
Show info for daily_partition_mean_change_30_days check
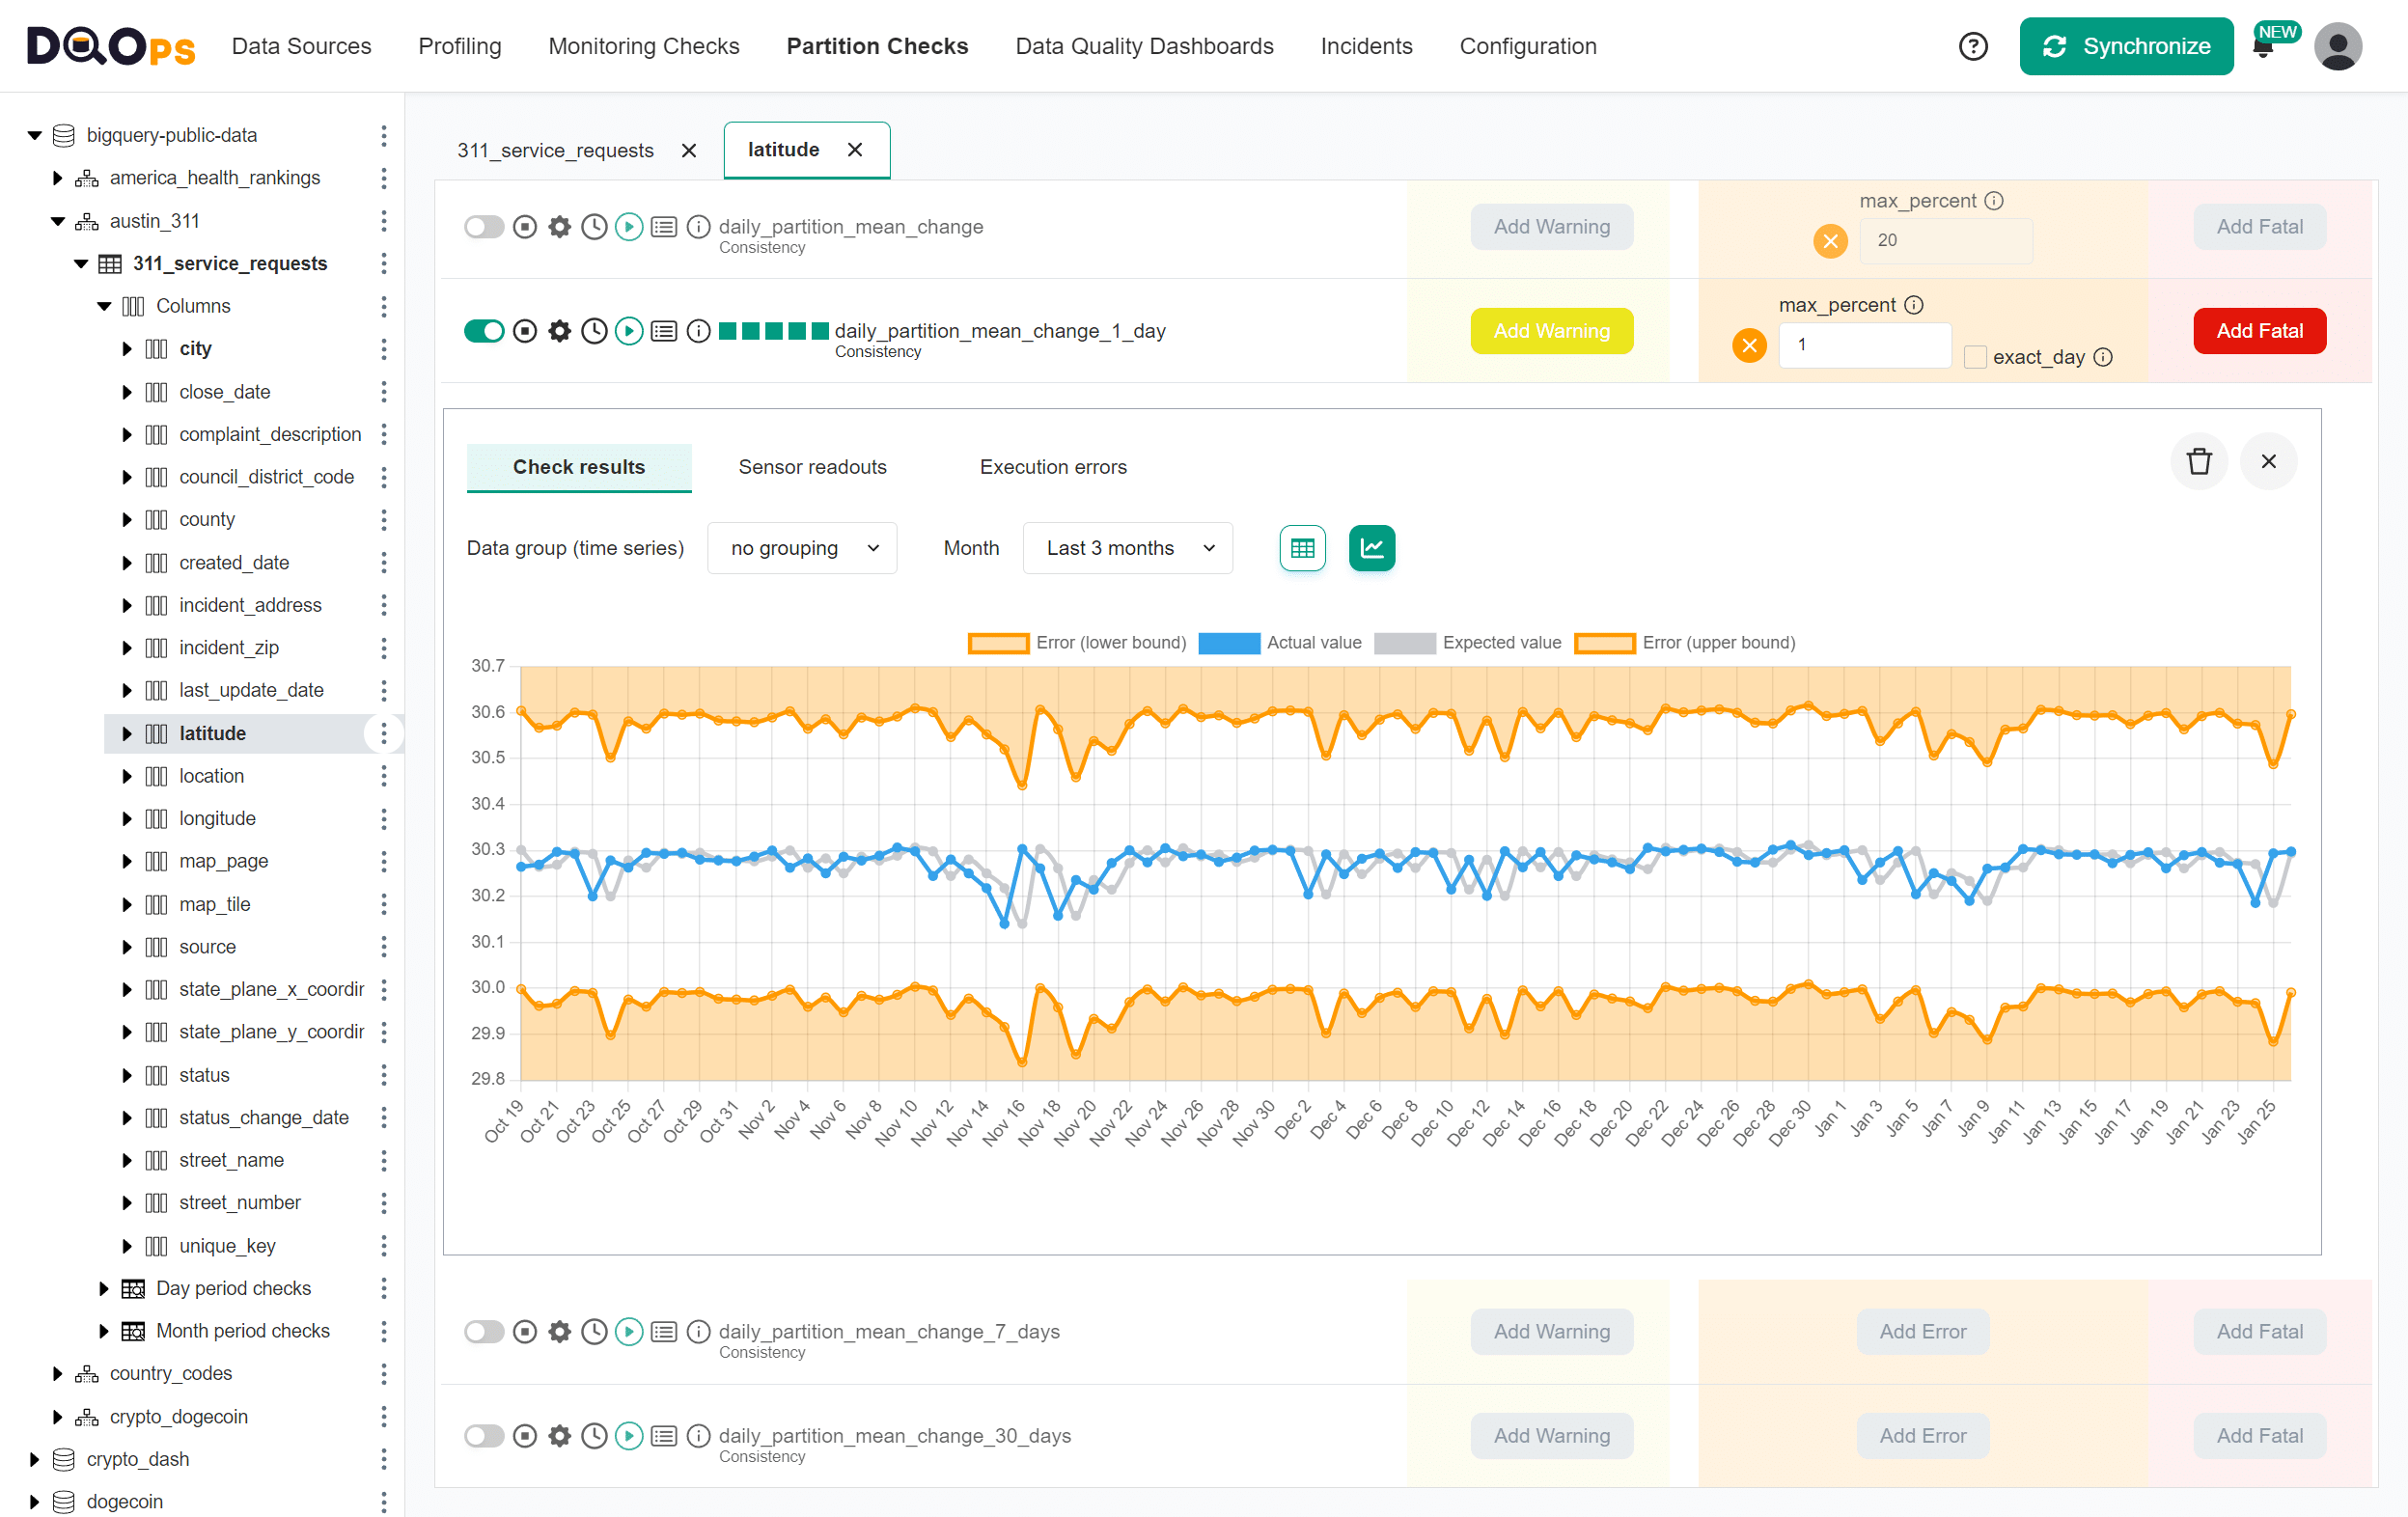click(x=698, y=1435)
